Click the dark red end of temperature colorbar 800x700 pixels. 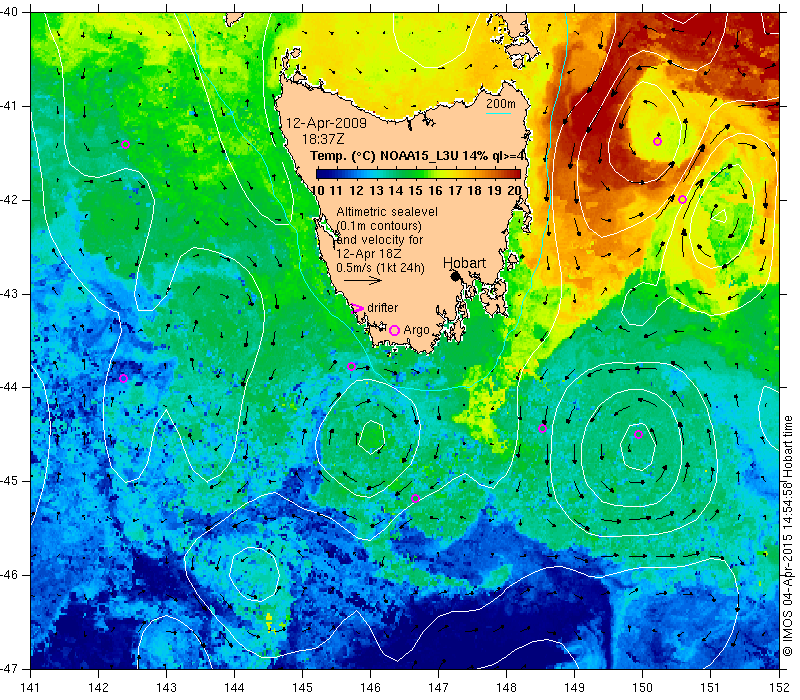[515, 174]
